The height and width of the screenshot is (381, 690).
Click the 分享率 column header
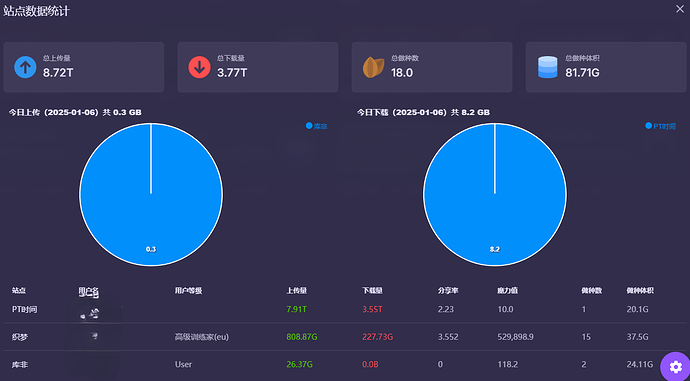pos(448,291)
